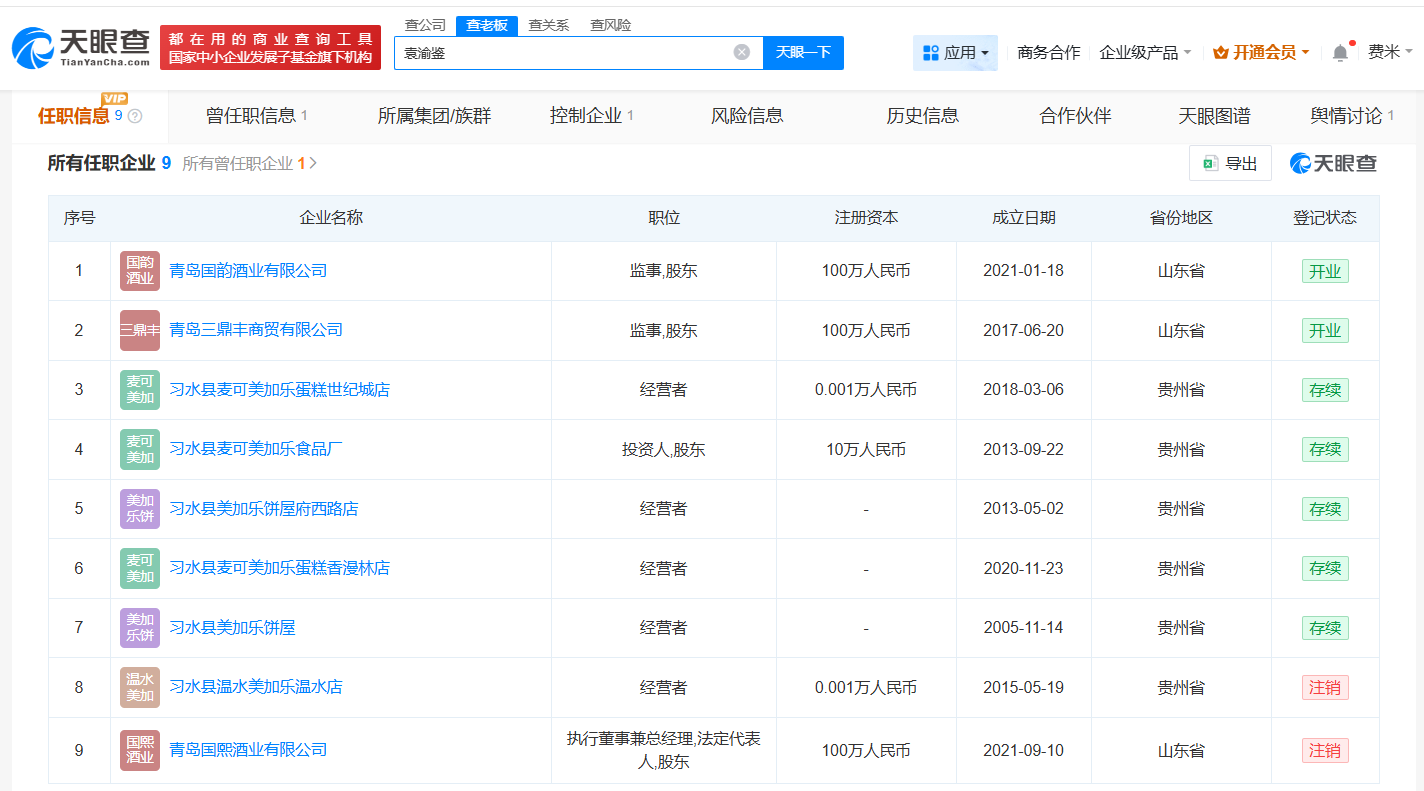Click the 国熙酒业 company logo icon
The width and height of the screenshot is (1424, 791).
click(x=140, y=750)
